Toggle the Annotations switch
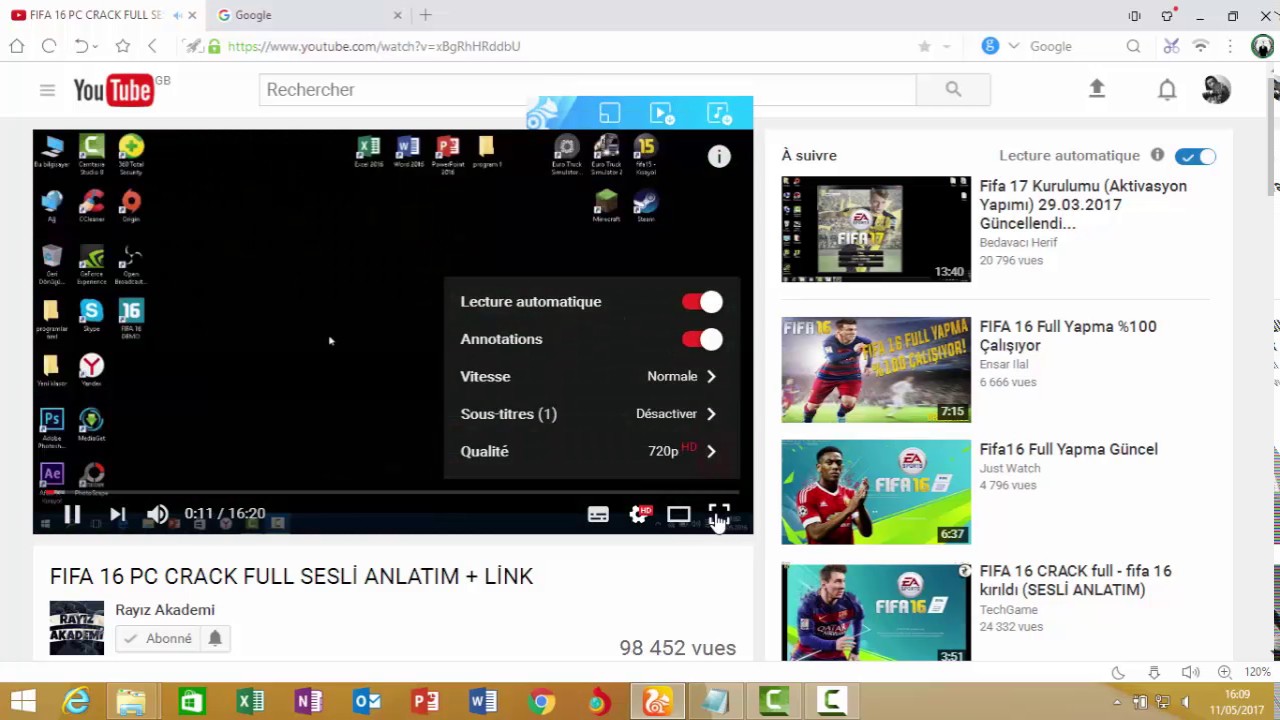 pos(702,339)
